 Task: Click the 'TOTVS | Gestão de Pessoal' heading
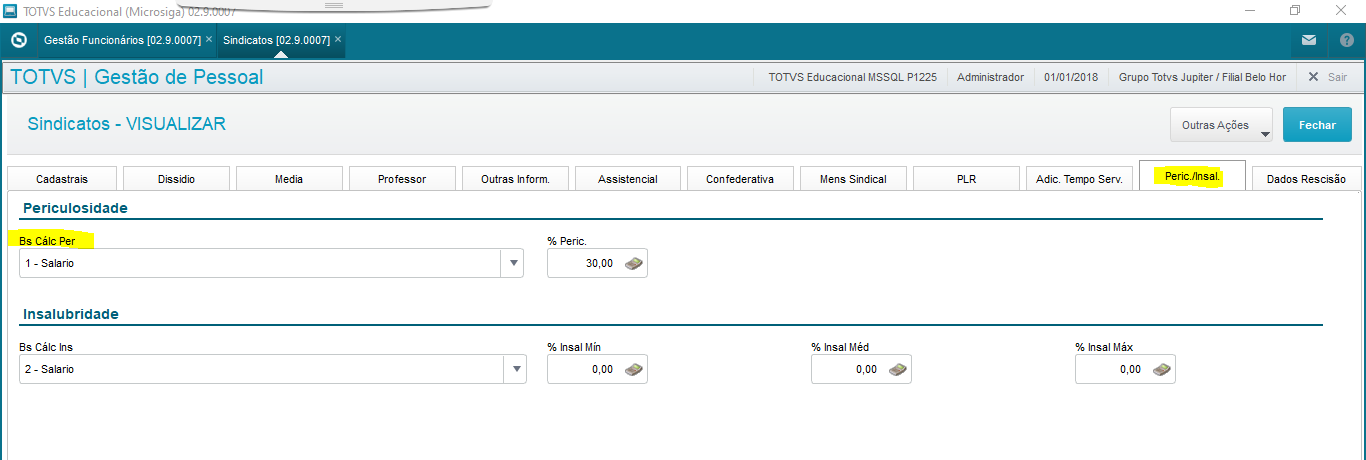click(x=136, y=77)
